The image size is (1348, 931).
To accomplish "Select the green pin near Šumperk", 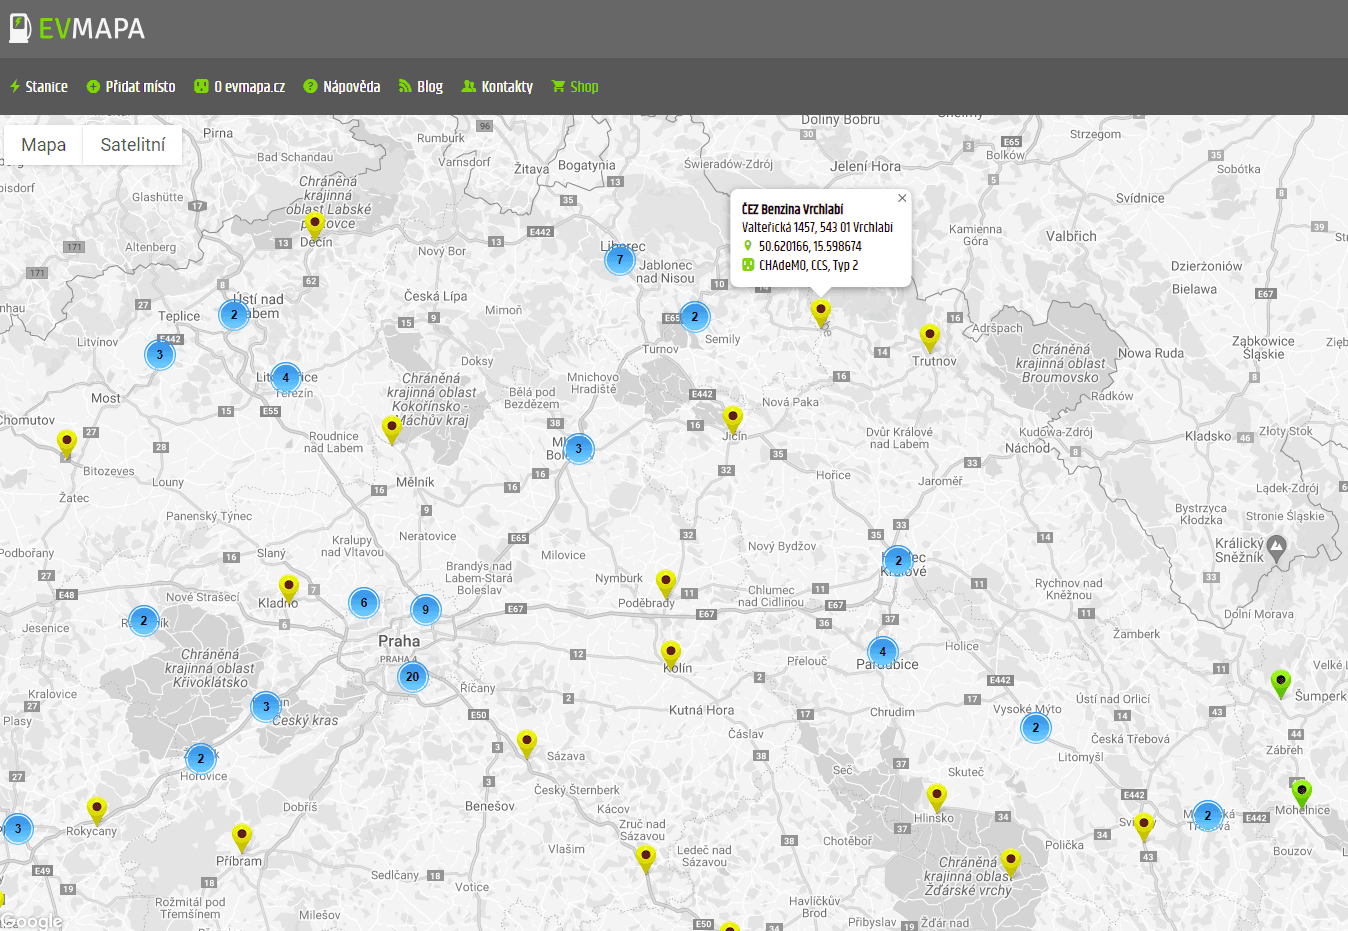I will click(1281, 684).
